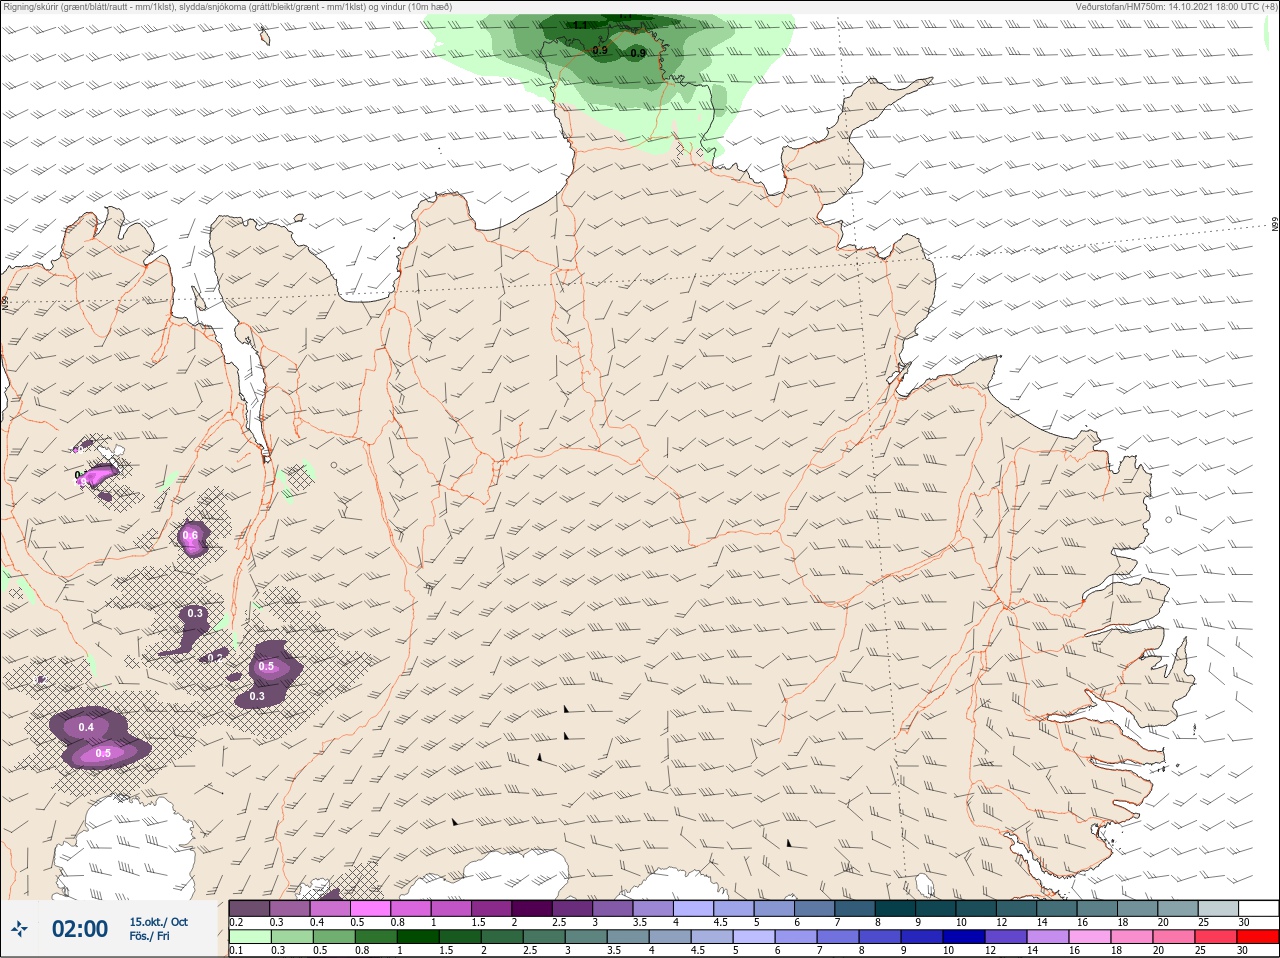Pick the white upper legend swatch ending at 30

click(1258, 908)
